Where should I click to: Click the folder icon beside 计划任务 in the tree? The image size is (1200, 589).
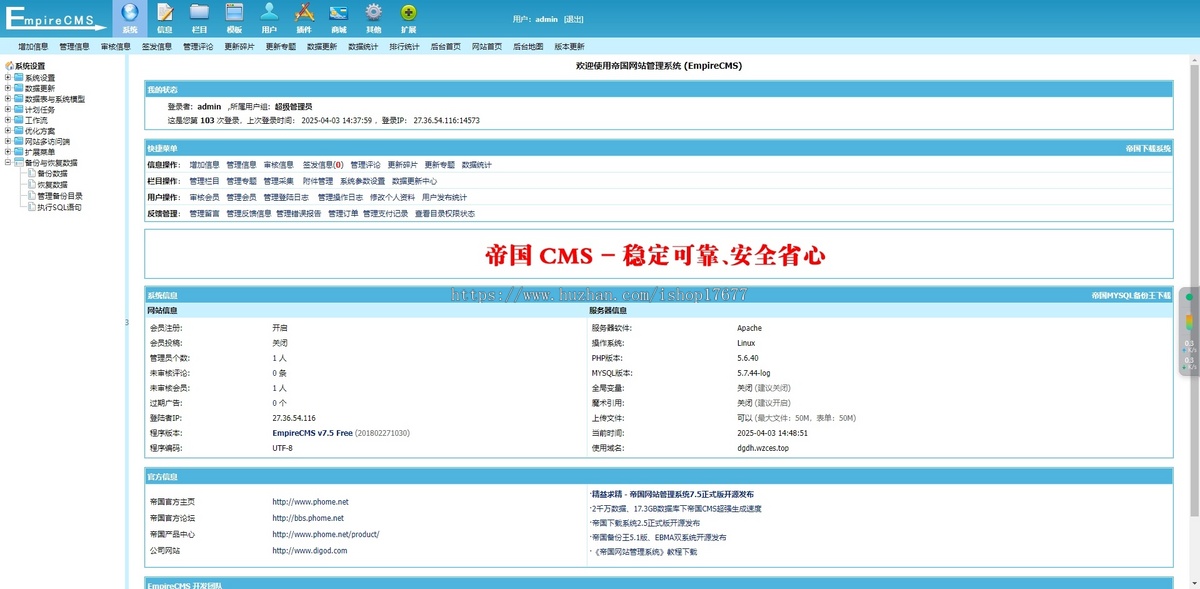(x=19, y=109)
